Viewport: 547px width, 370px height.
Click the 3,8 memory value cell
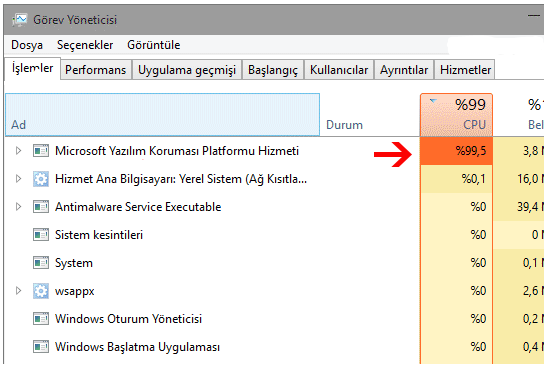pos(519,151)
